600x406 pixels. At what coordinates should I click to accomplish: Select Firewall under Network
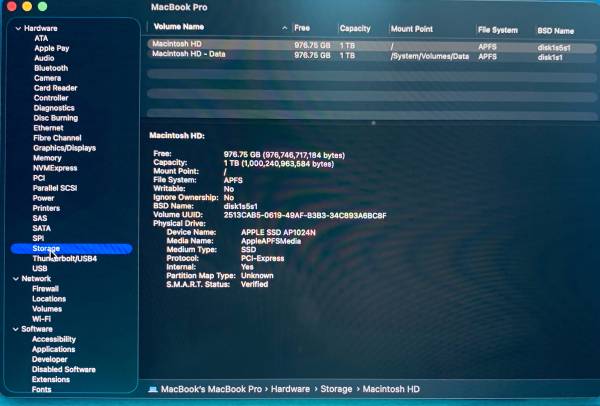(46, 288)
